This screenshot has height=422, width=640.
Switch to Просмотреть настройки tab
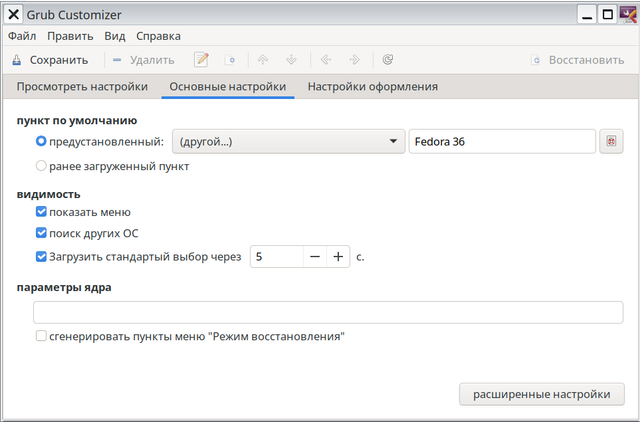(x=82, y=87)
